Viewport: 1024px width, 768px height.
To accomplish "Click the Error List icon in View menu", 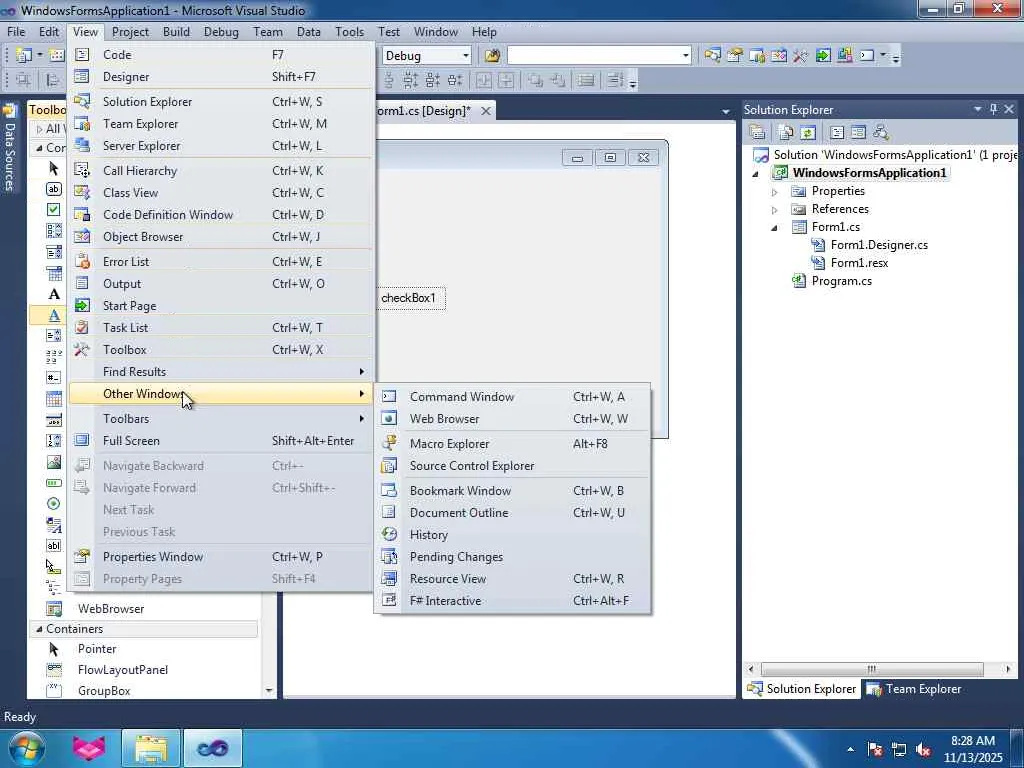I will [x=82, y=261].
